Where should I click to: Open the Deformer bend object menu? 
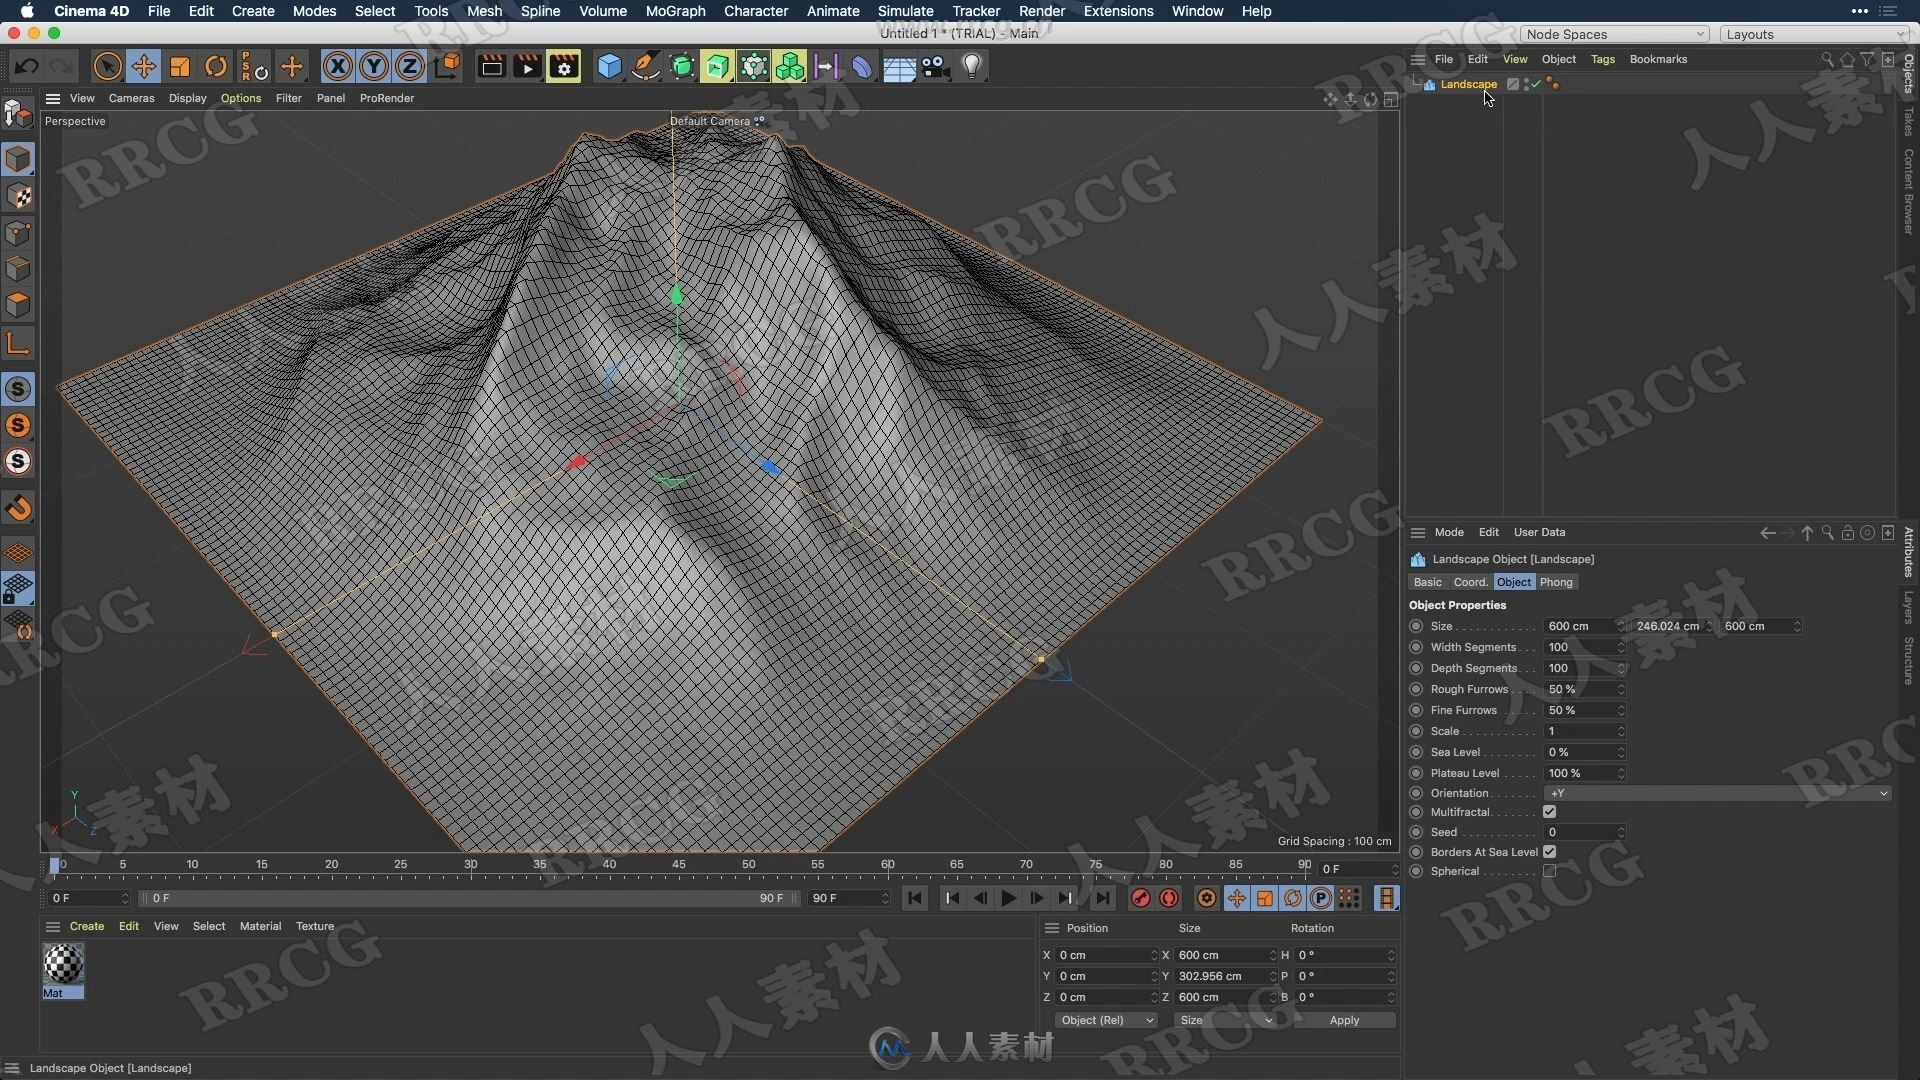862,67
